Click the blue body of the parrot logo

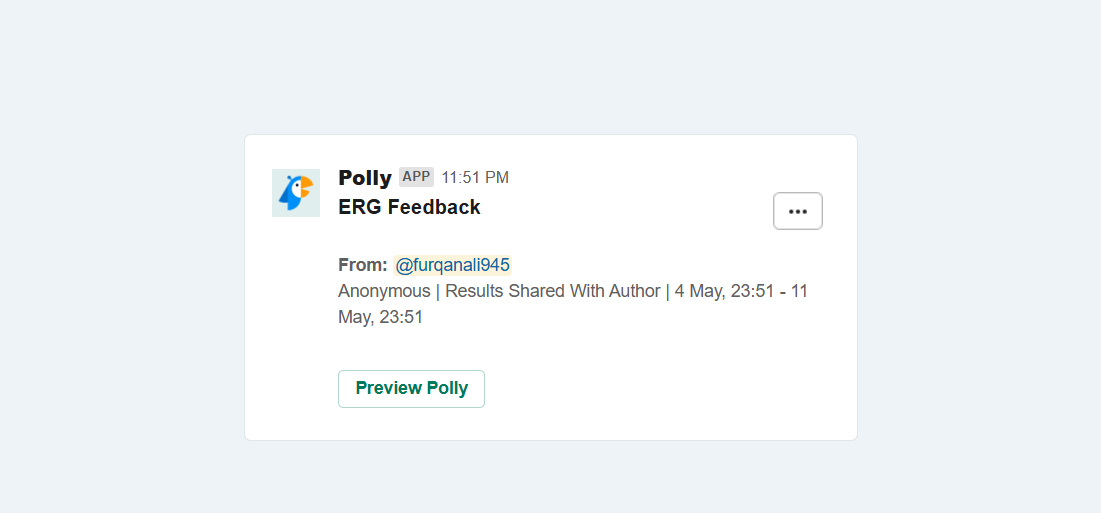pyautogui.click(x=291, y=198)
